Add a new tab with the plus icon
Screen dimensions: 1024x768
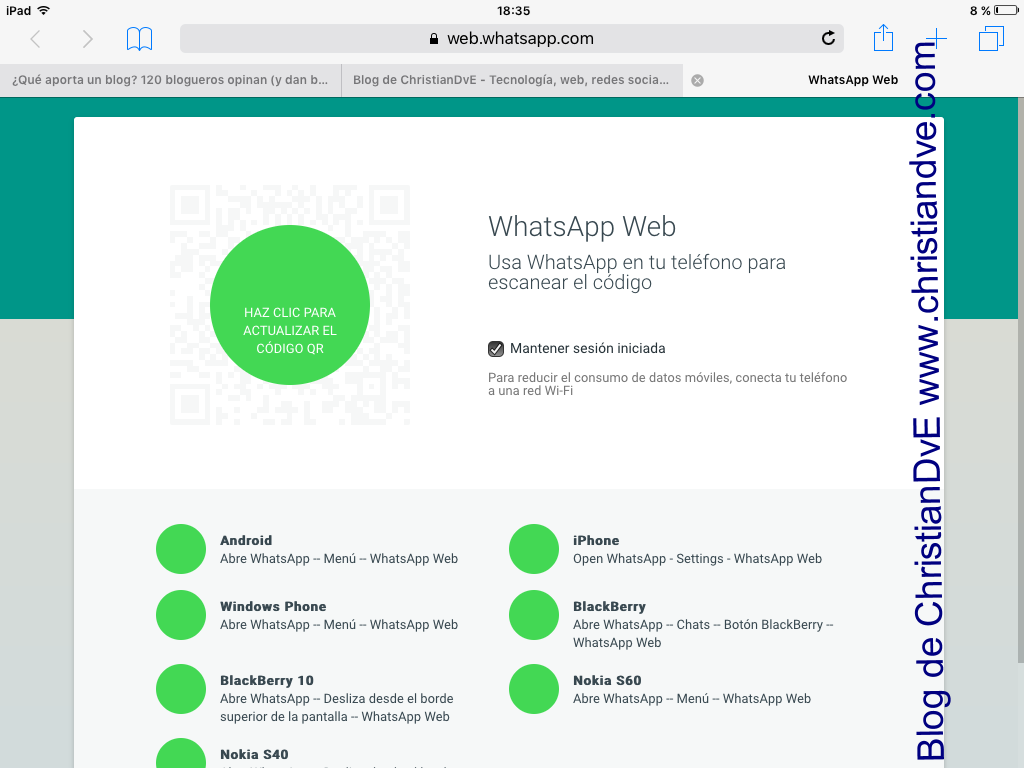936,39
